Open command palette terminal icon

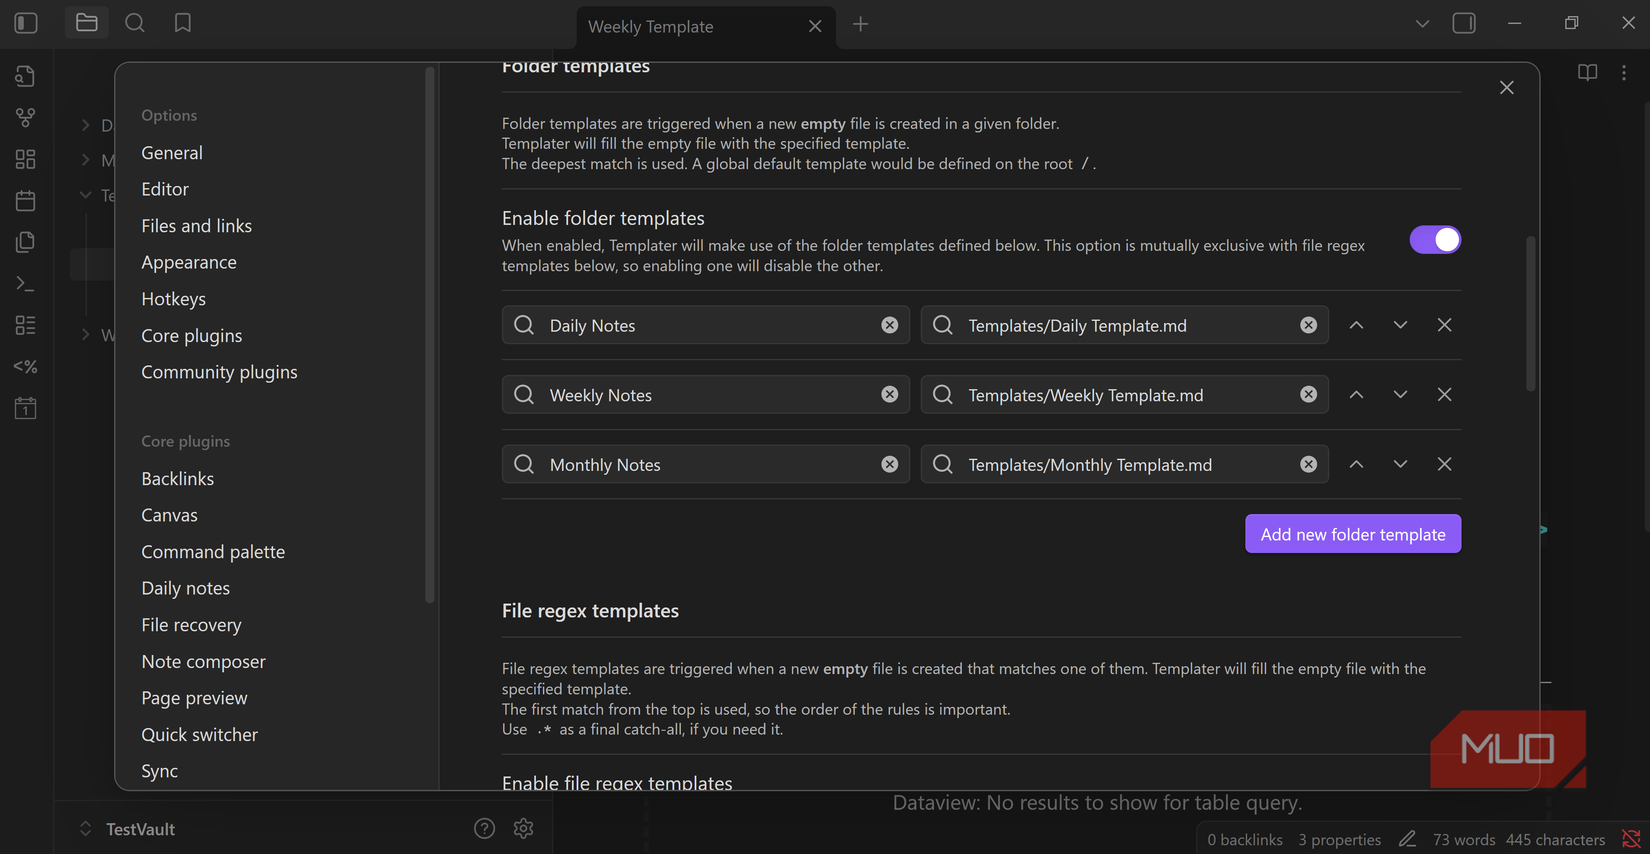click(26, 284)
